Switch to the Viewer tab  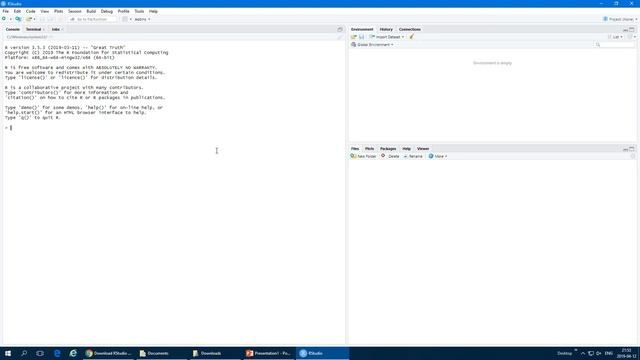(423, 149)
